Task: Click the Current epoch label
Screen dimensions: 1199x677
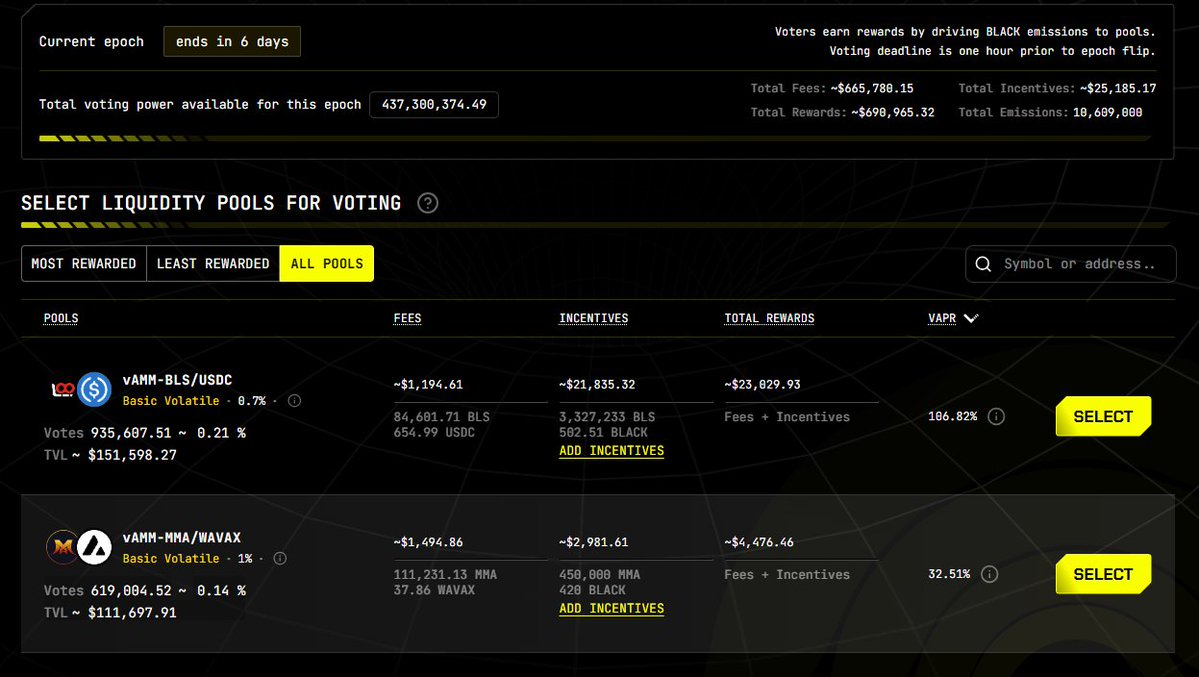Action: coord(91,41)
